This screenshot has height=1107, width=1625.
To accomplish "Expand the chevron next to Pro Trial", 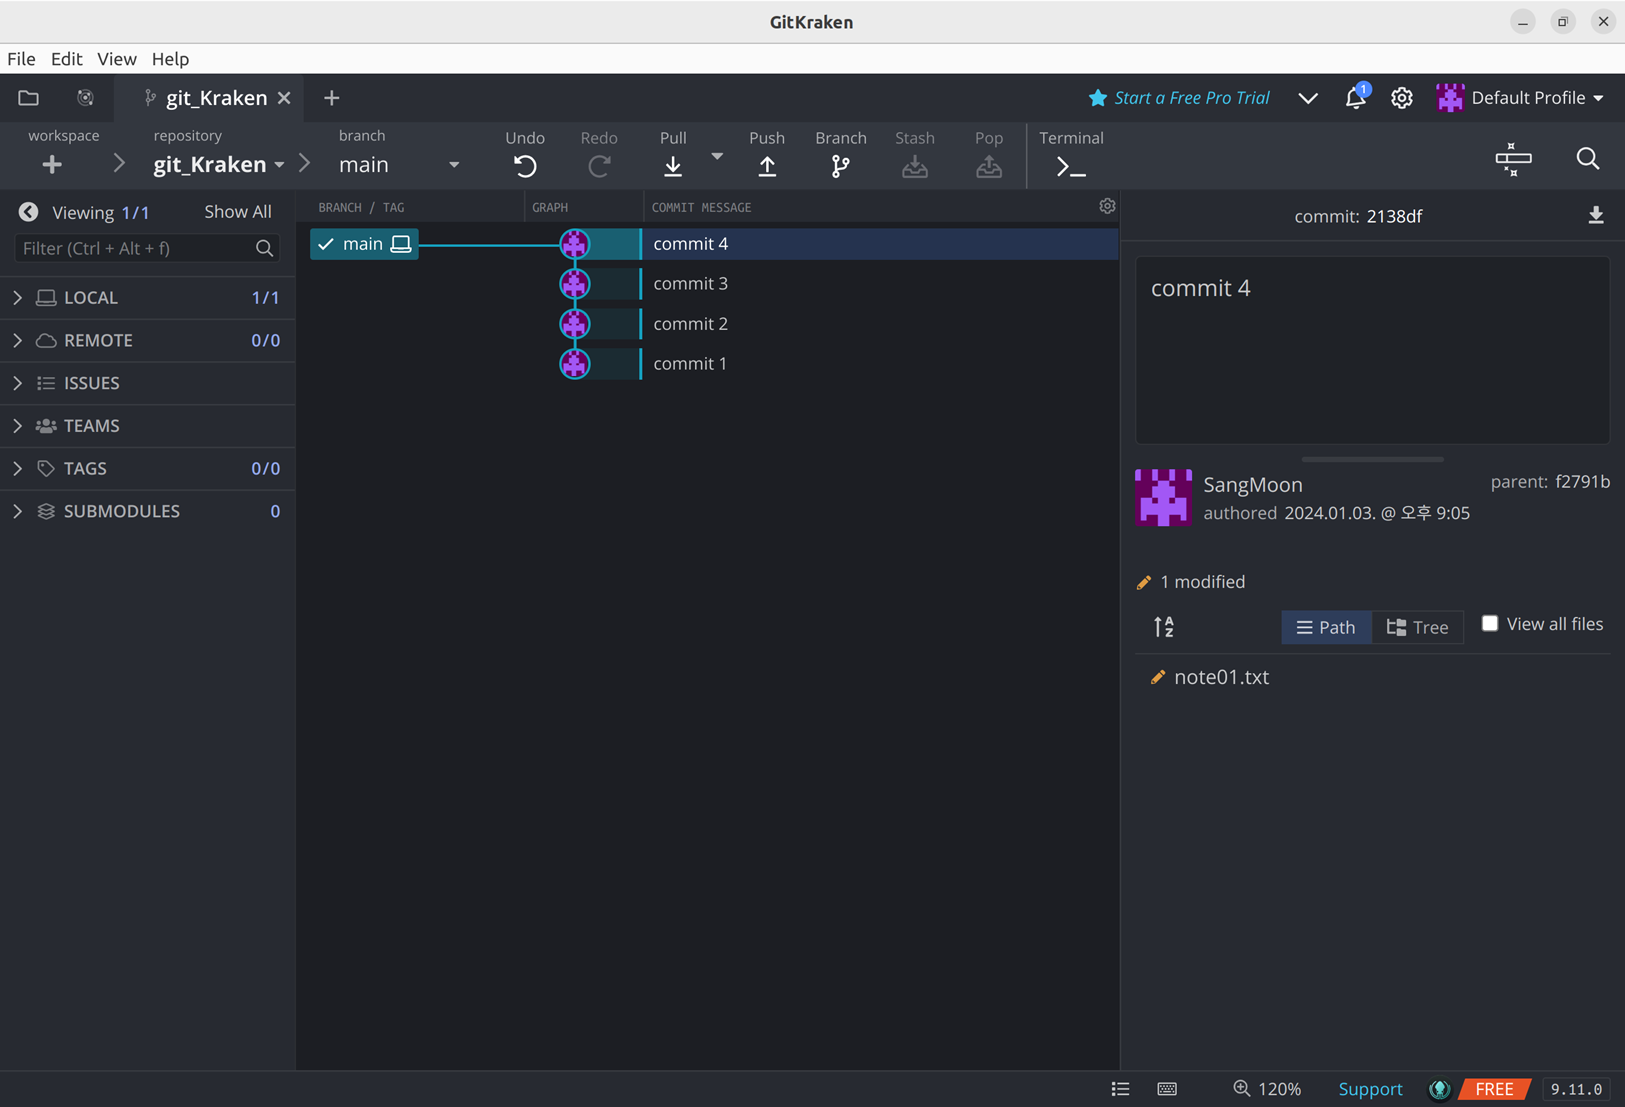I will tap(1308, 98).
